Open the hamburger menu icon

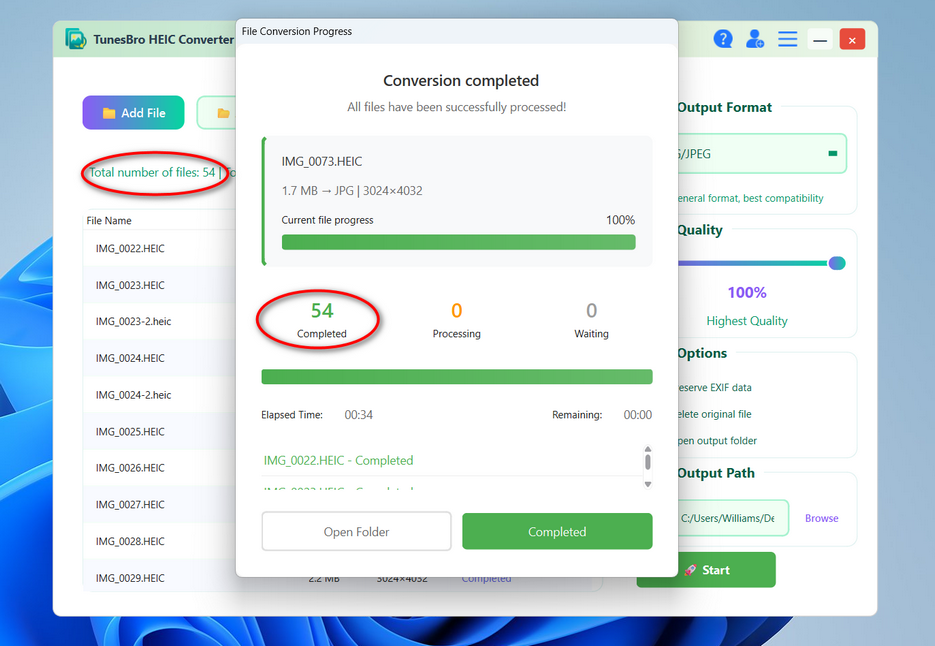pos(788,39)
